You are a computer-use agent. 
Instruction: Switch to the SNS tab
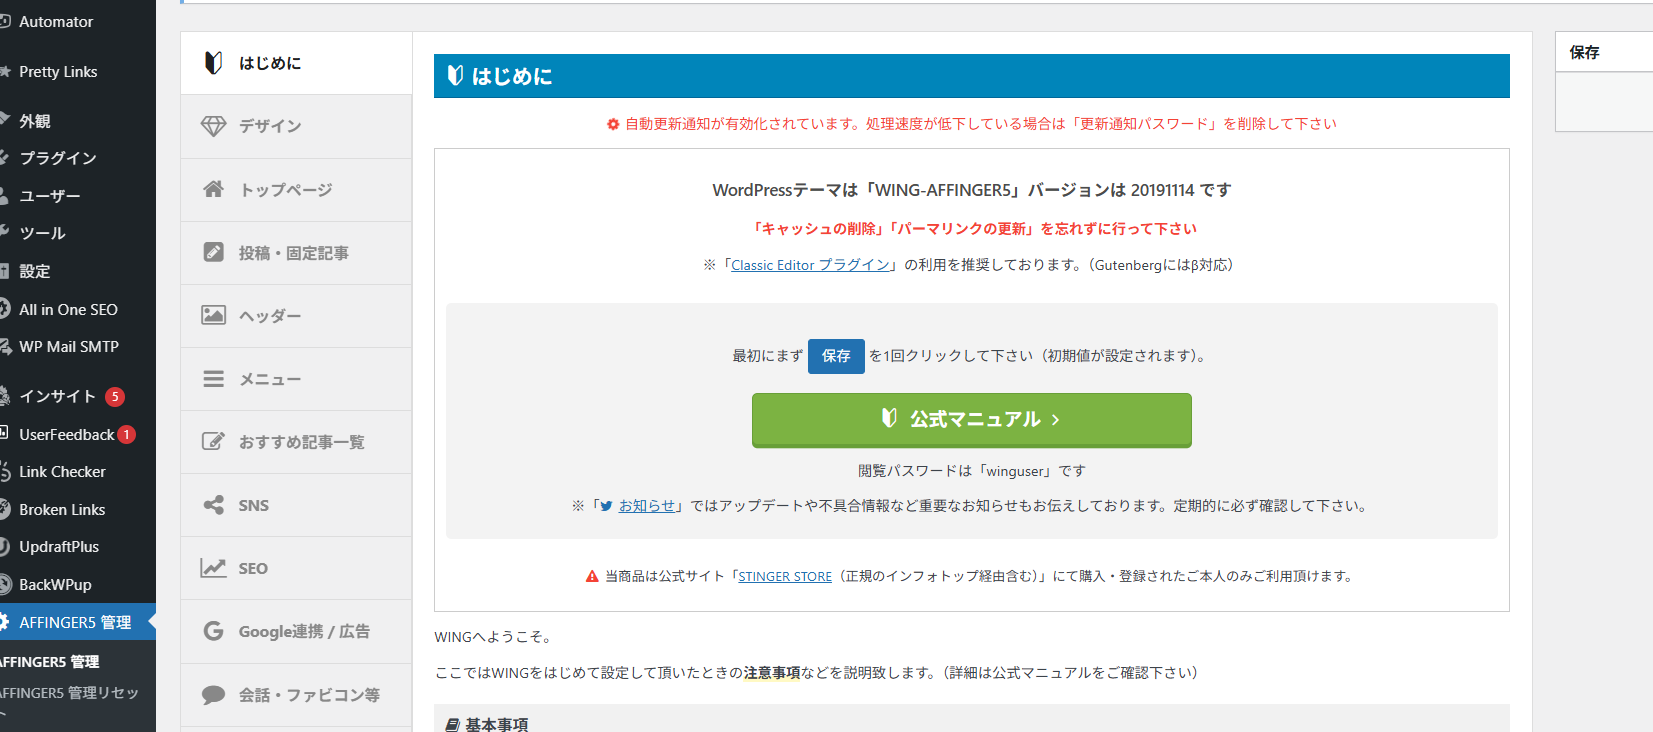coord(296,505)
